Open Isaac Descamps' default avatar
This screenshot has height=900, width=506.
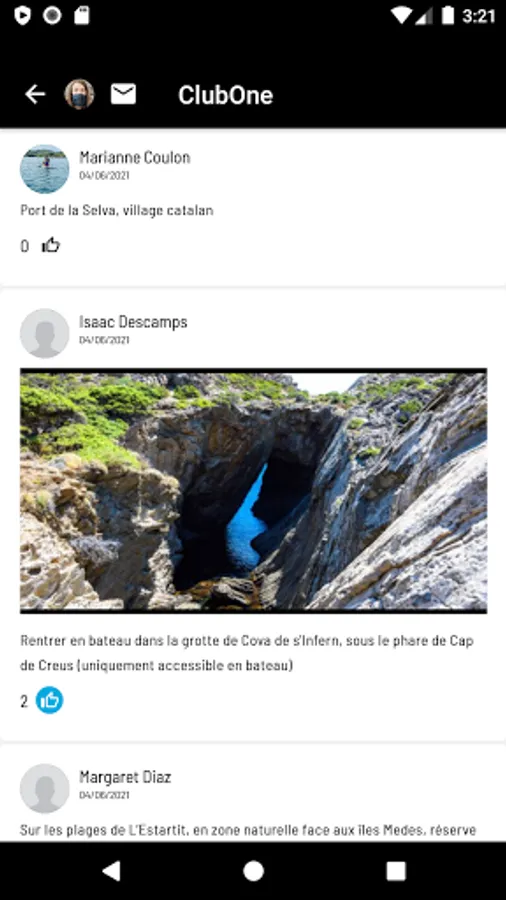45,333
